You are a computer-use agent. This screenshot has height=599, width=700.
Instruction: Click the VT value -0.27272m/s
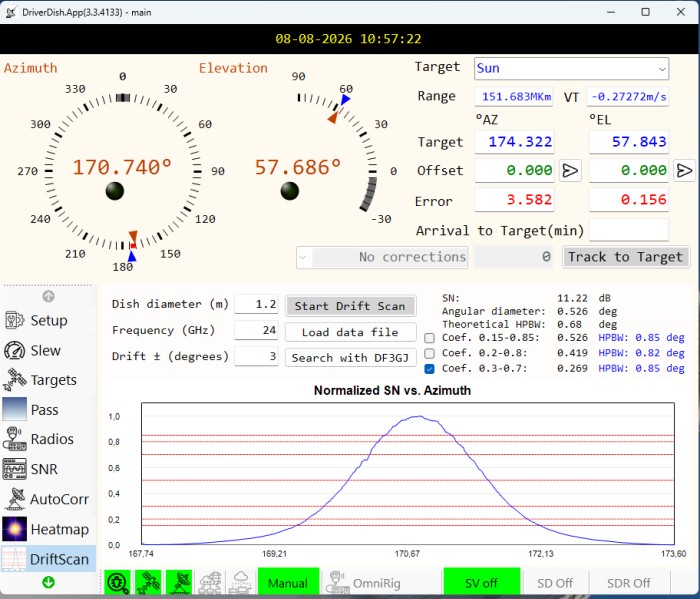click(x=627, y=96)
